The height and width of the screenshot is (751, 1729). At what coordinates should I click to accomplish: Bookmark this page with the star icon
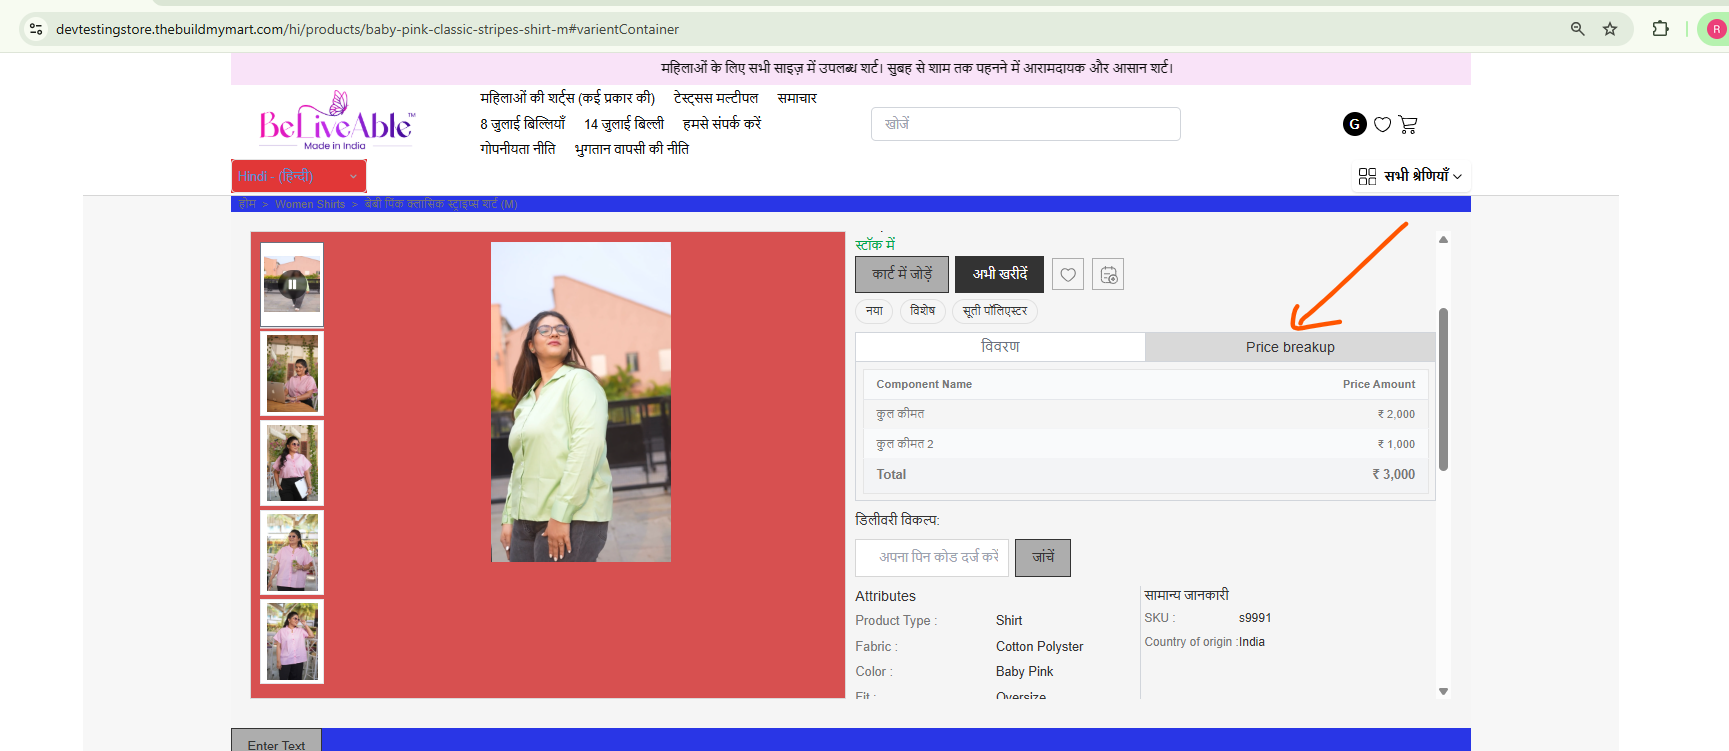tap(1610, 29)
